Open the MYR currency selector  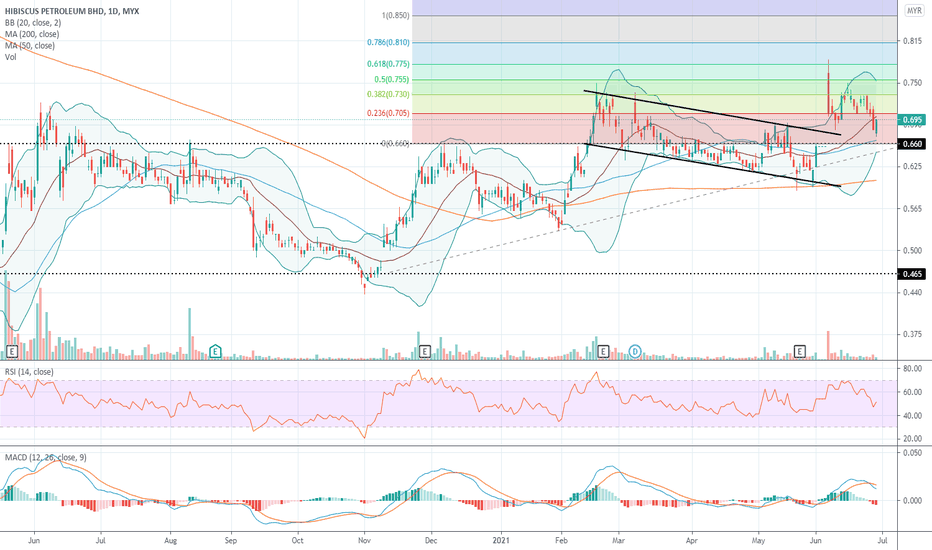click(914, 11)
